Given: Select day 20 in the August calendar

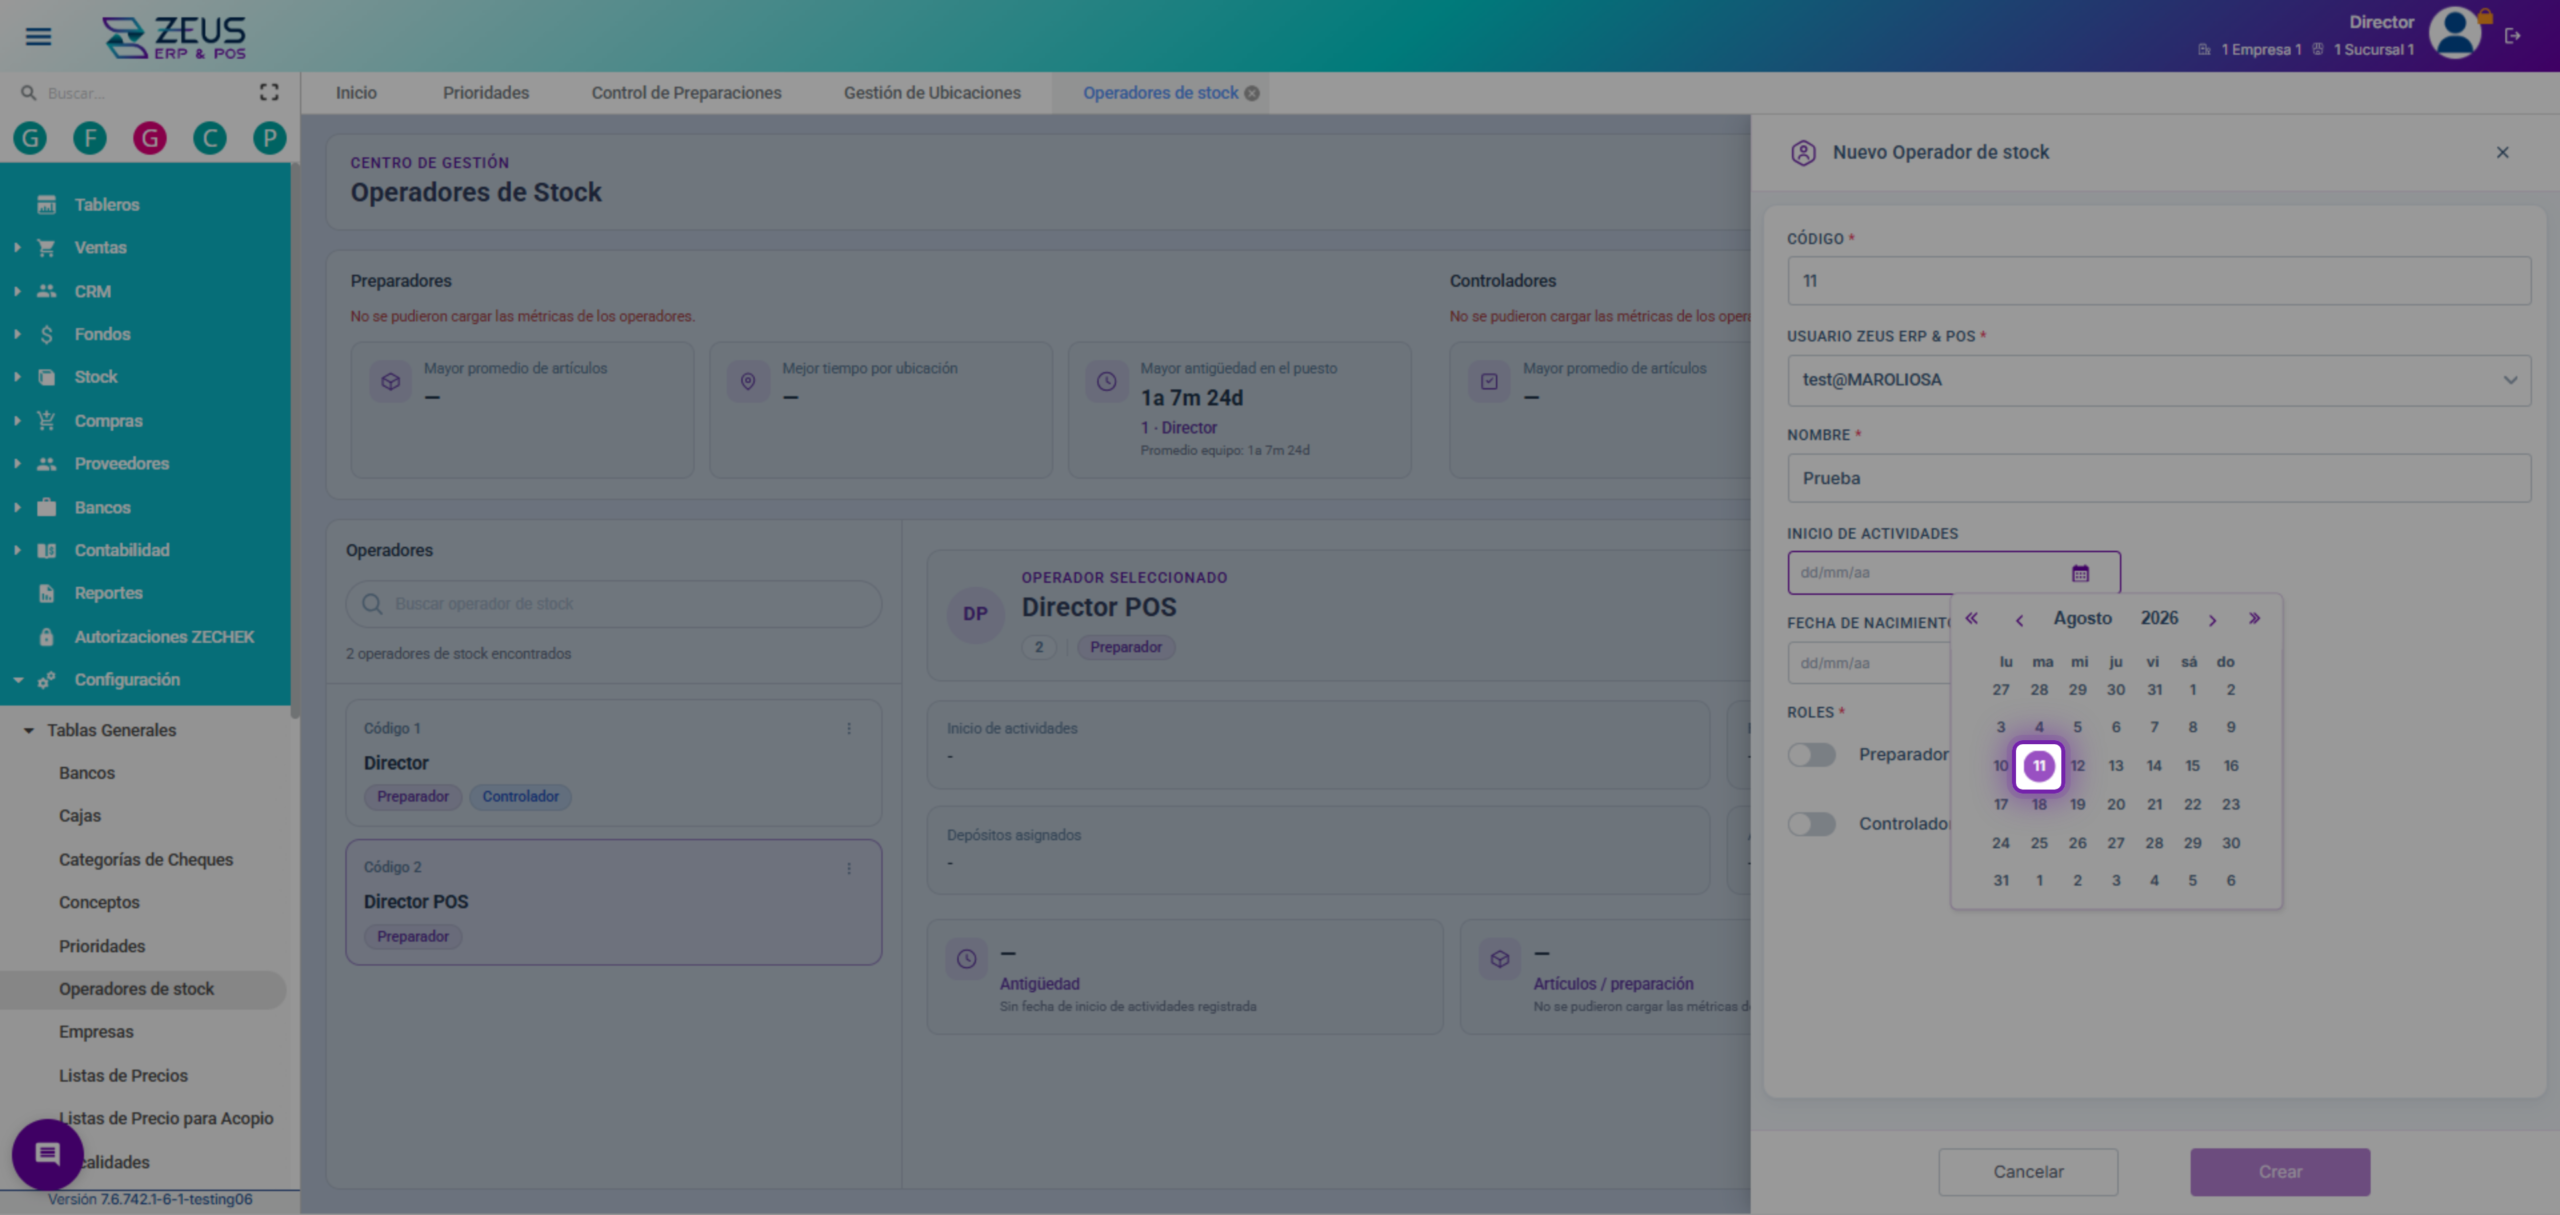Looking at the screenshot, I should (2116, 804).
